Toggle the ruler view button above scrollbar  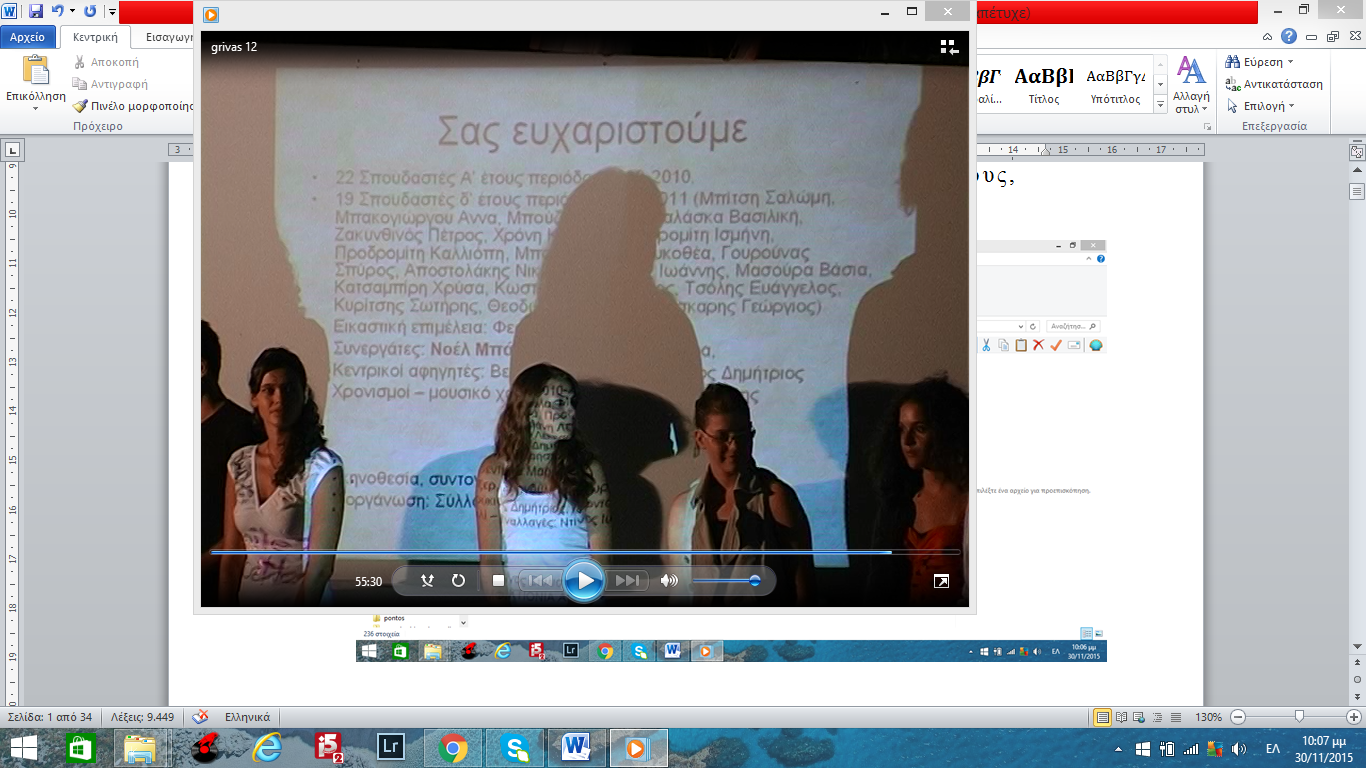[x=1357, y=152]
